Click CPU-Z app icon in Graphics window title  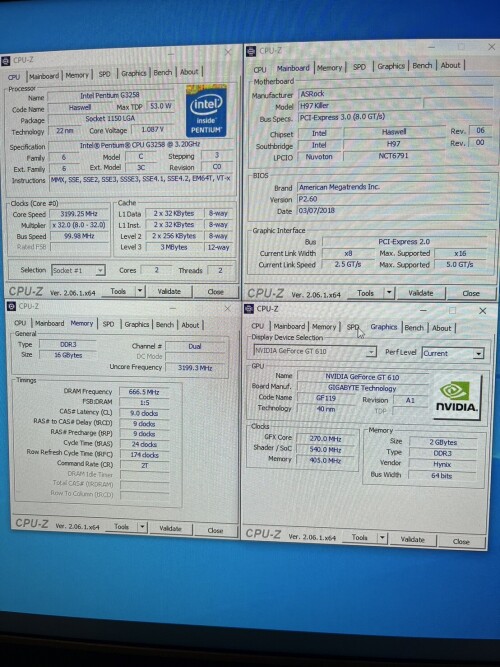coord(250,309)
